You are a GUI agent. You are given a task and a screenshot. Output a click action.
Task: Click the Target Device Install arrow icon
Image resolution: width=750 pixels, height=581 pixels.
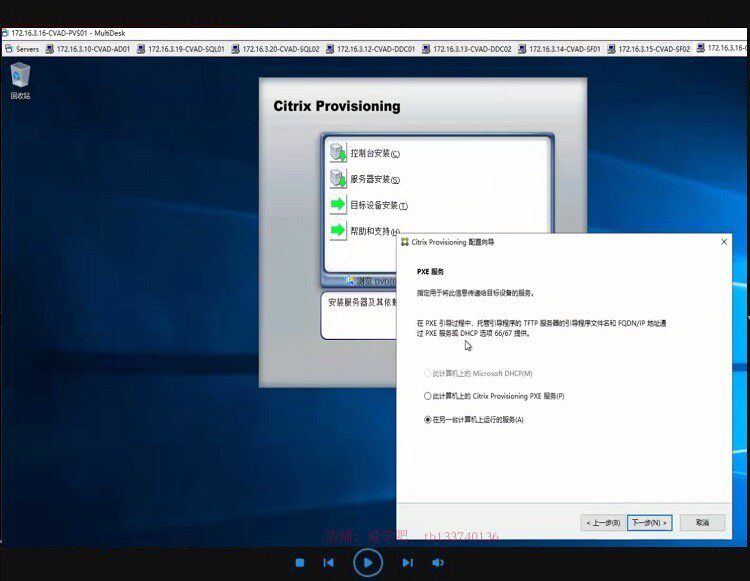click(338, 205)
